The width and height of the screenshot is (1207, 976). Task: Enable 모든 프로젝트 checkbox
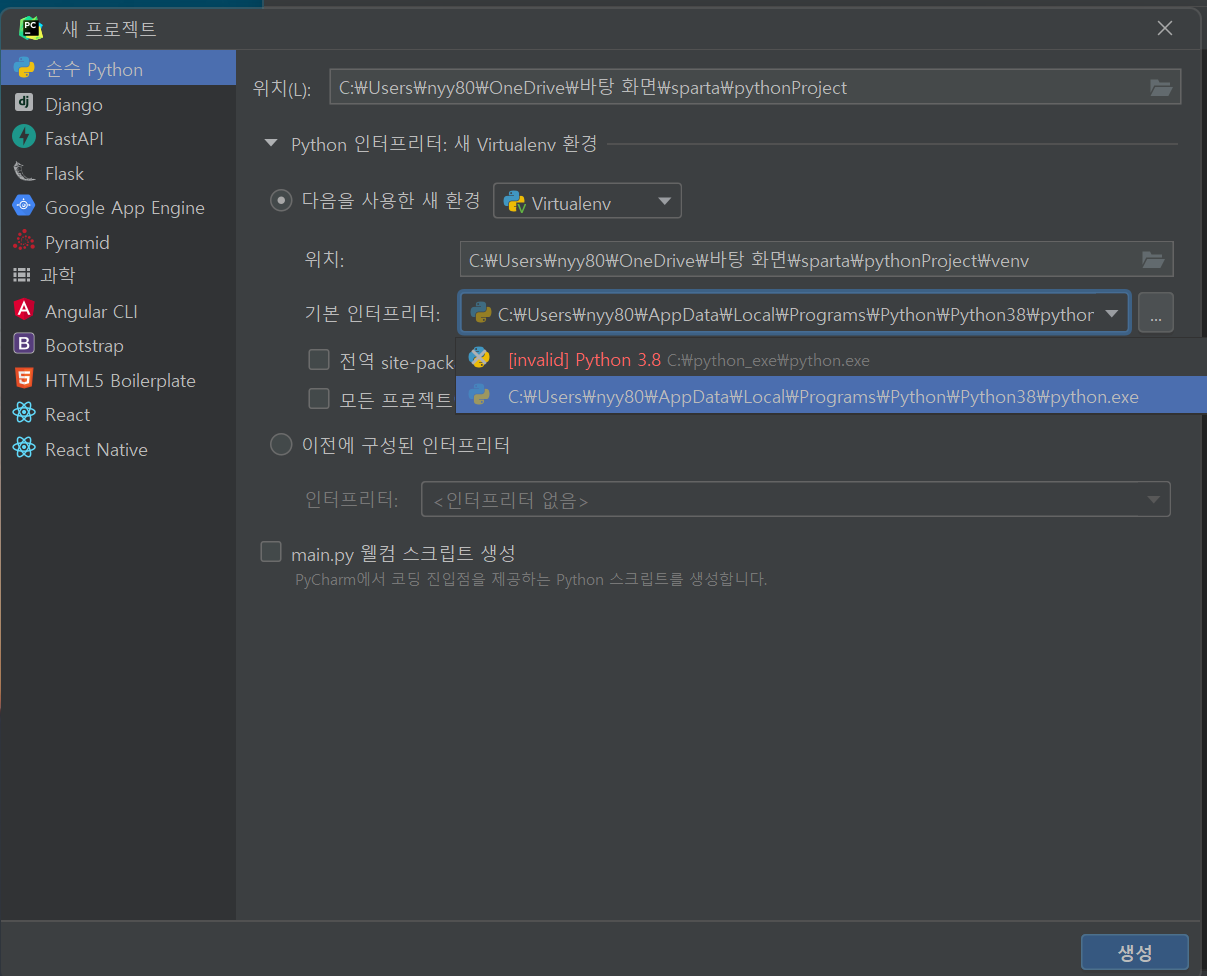click(x=319, y=398)
